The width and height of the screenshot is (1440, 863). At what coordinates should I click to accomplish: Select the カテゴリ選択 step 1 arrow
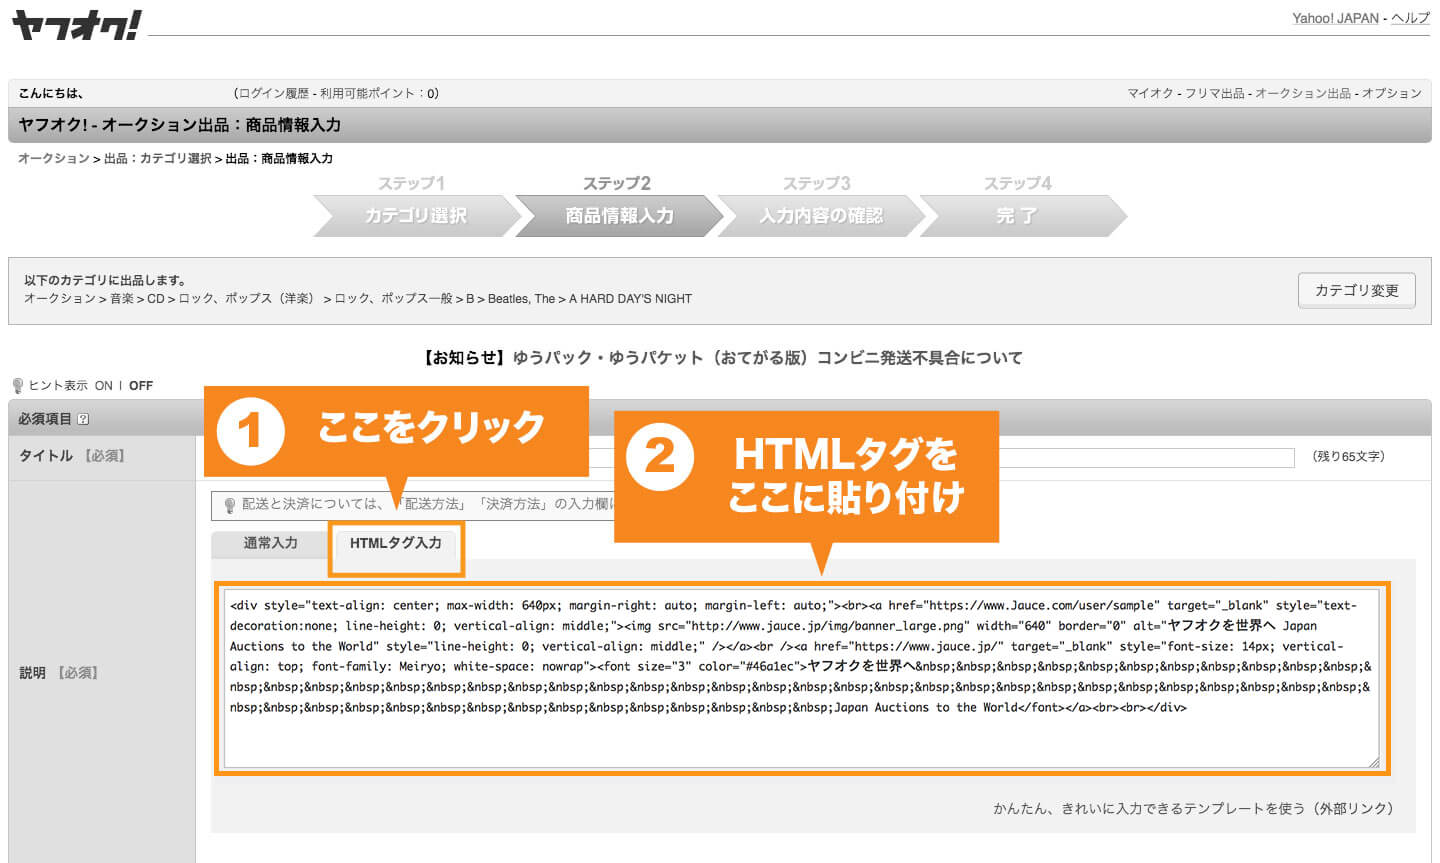click(416, 215)
